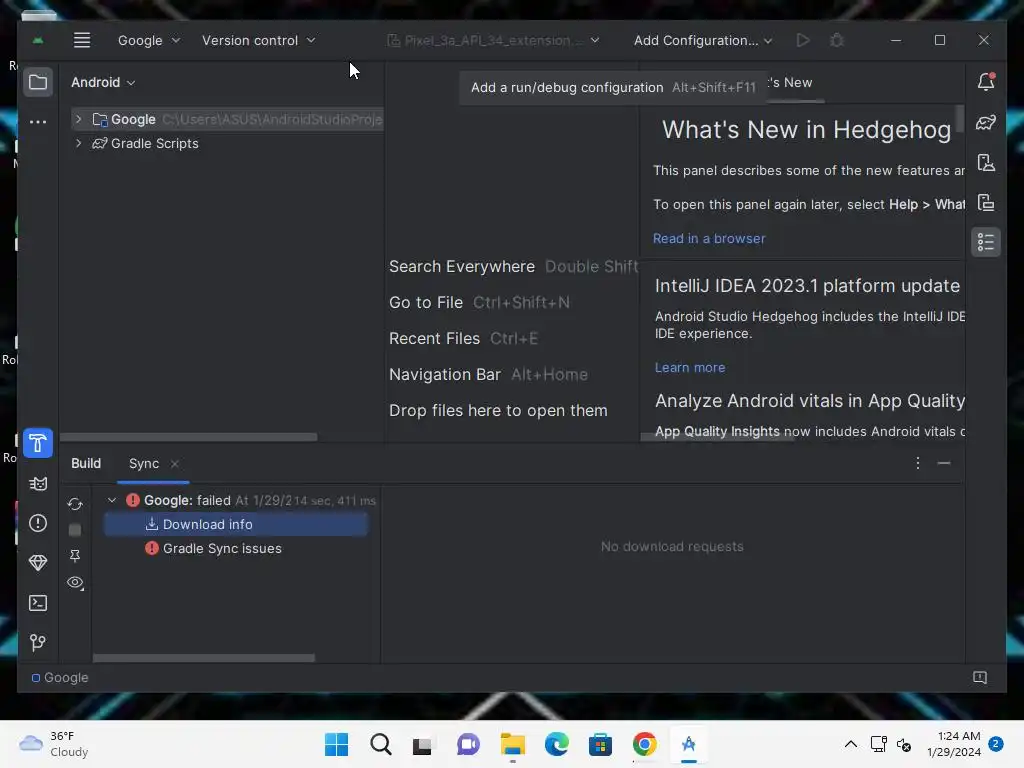Switch to the Build tab
The width and height of the screenshot is (1024, 768).
click(x=86, y=463)
